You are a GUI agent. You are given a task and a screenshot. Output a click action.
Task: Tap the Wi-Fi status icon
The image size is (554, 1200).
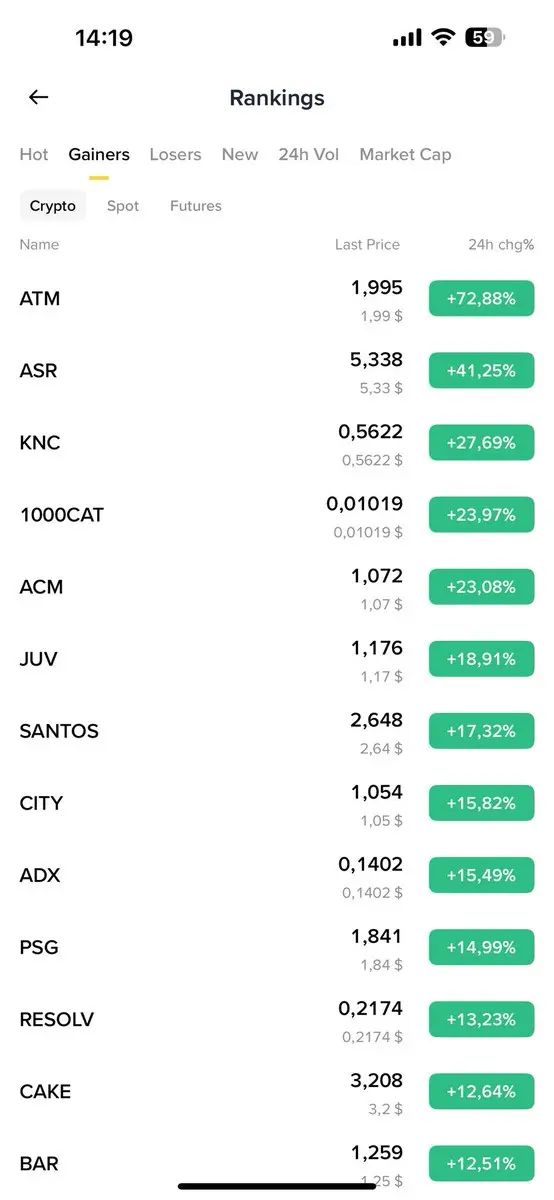point(442,37)
